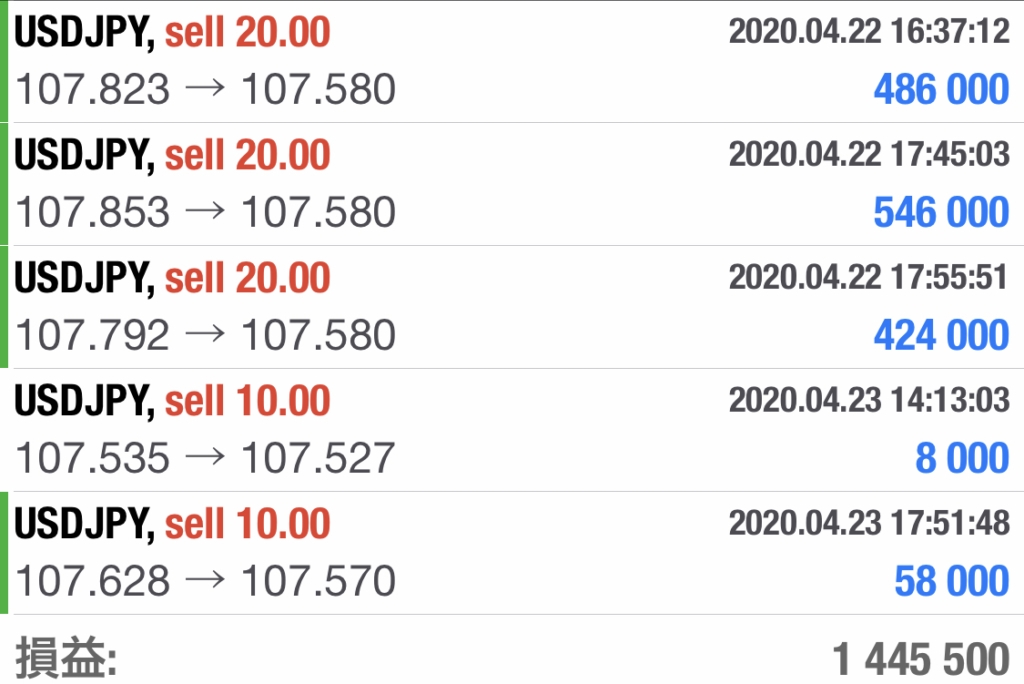
Task: Click timestamp 2020.04.22 16:37:12
Action: click(x=869, y=31)
